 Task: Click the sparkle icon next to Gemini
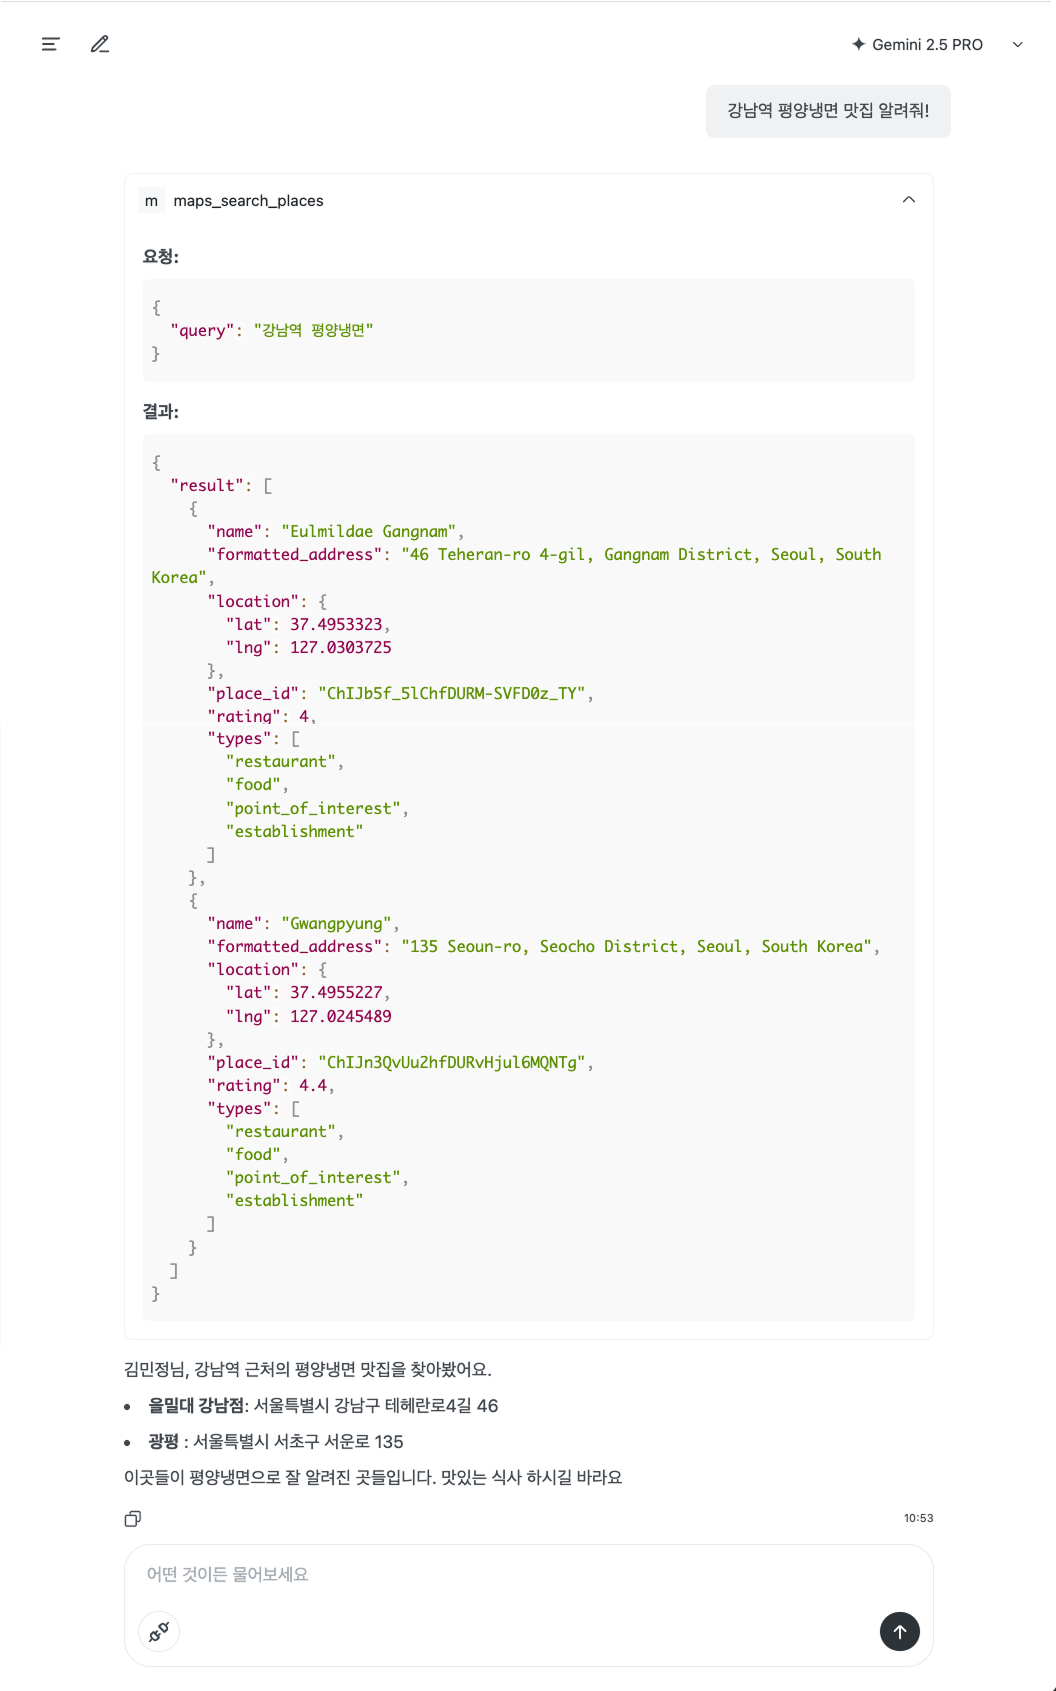[858, 44]
